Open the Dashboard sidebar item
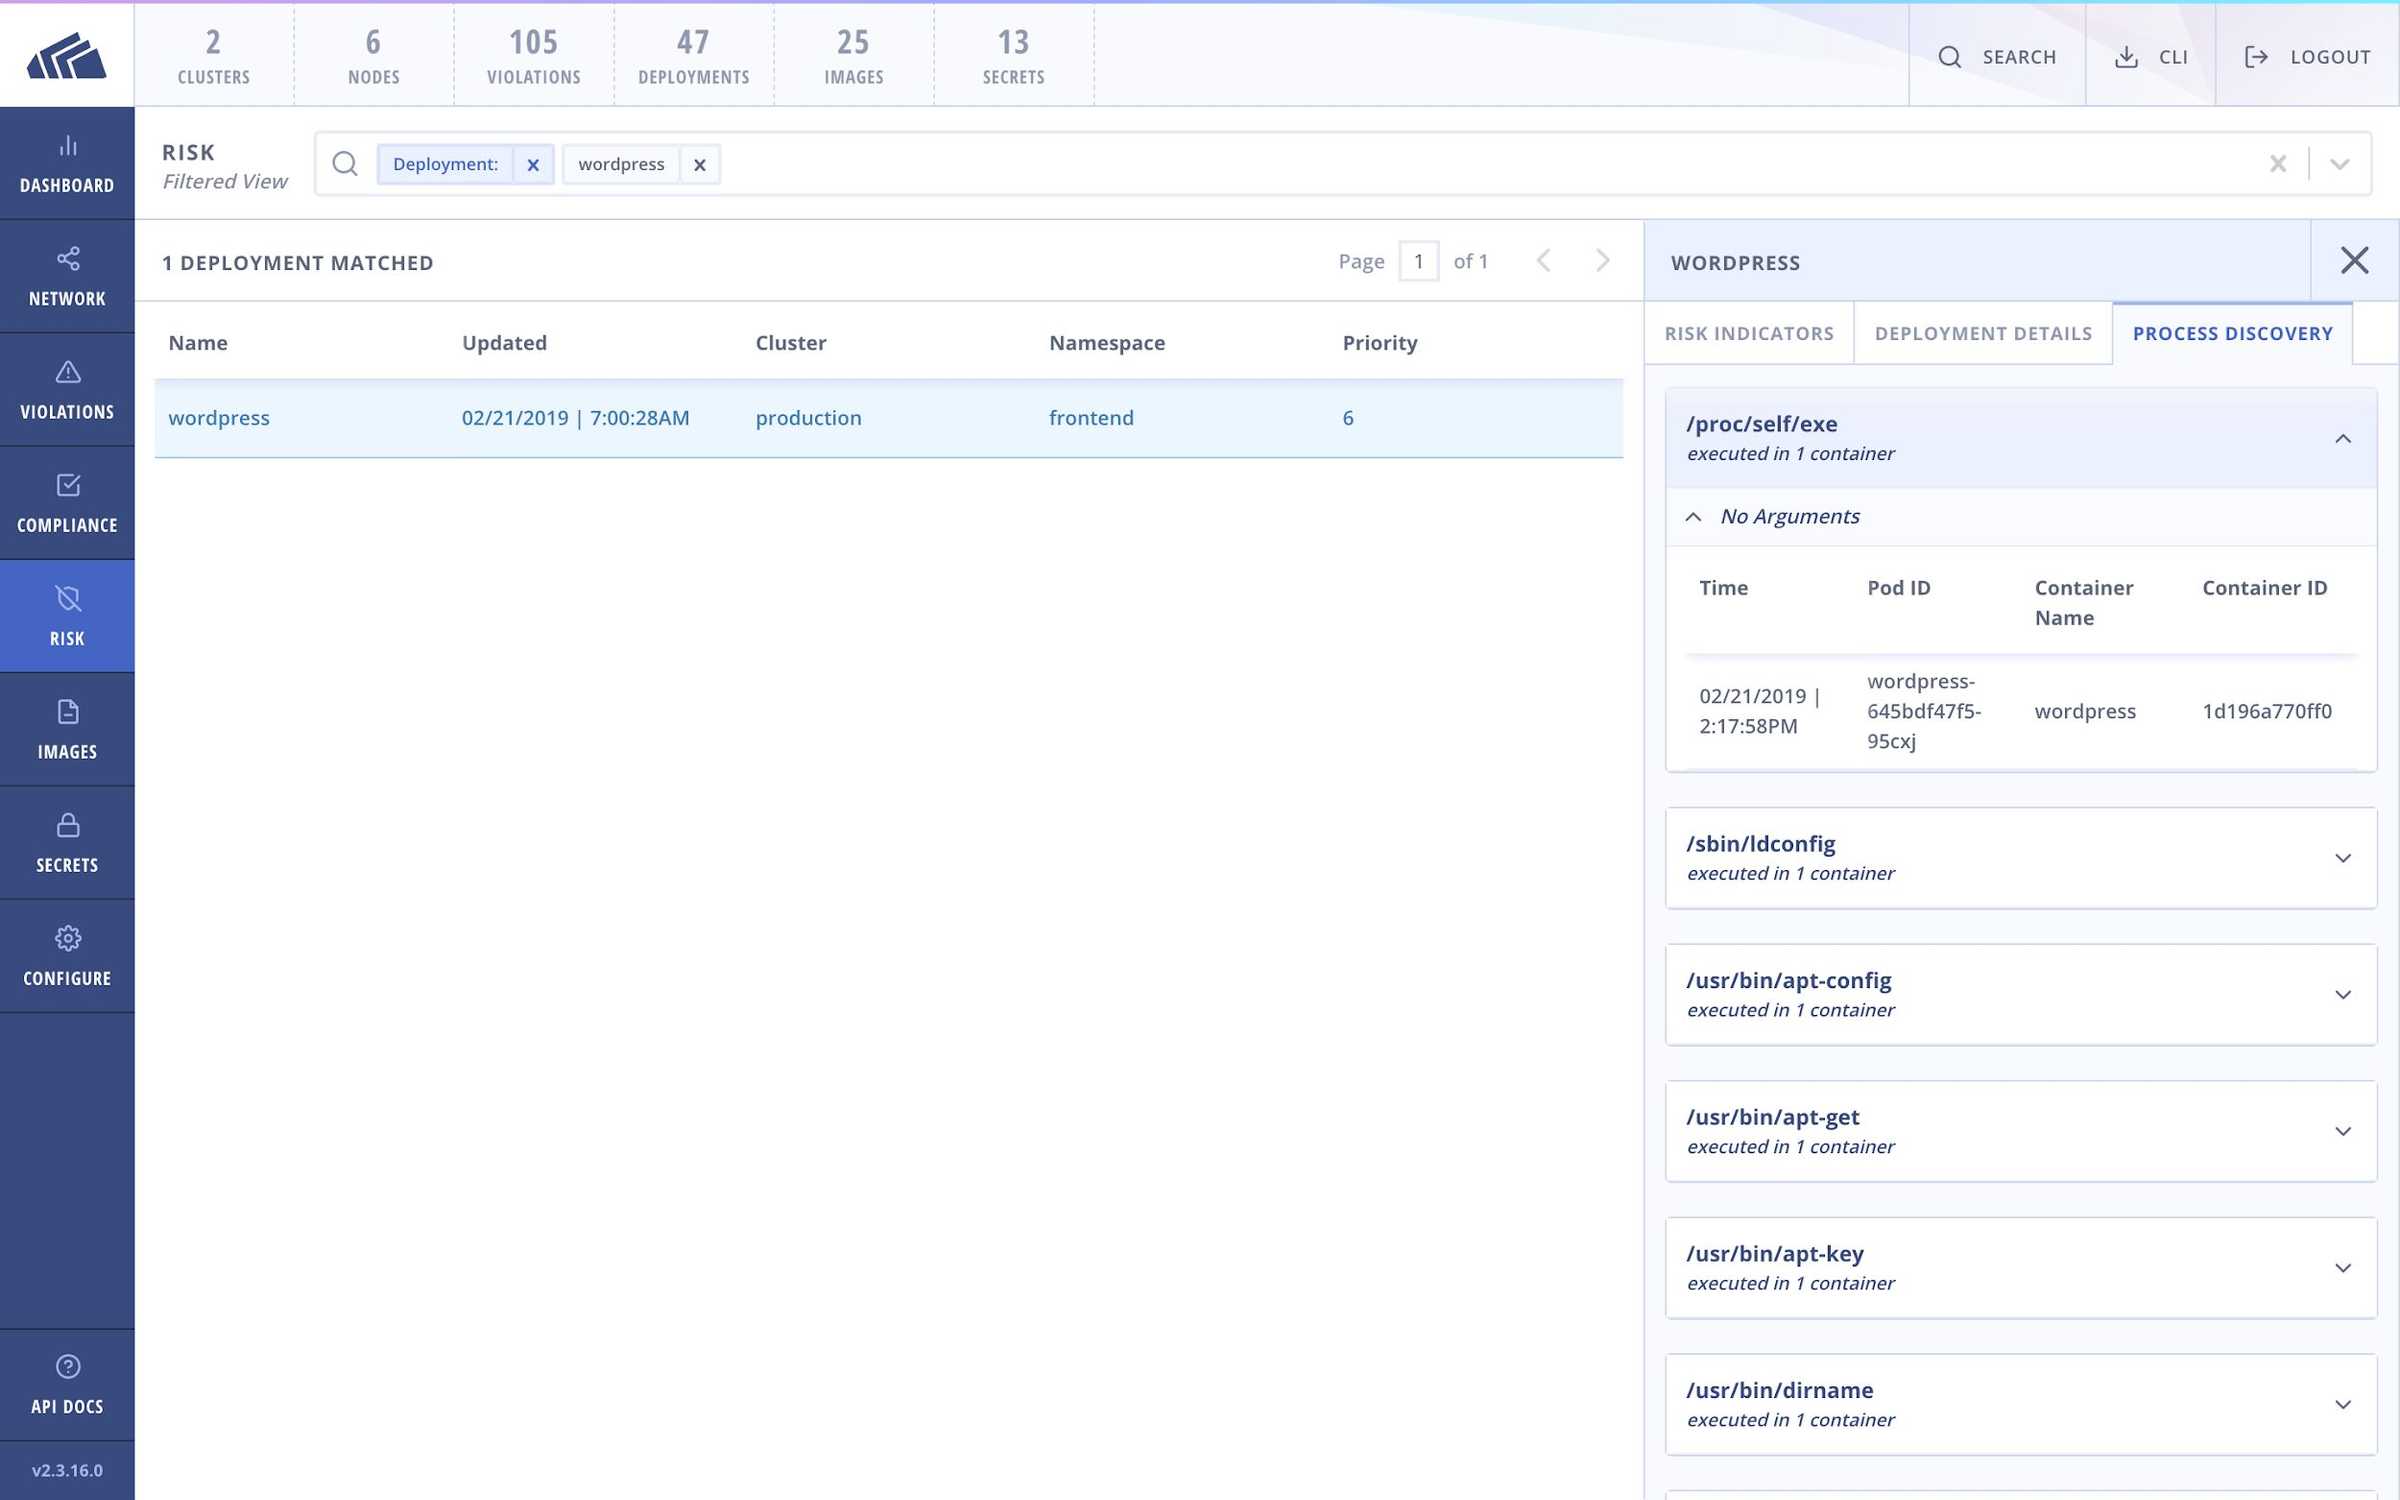Image resolution: width=2400 pixels, height=1500 pixels. tap(67, 164)
